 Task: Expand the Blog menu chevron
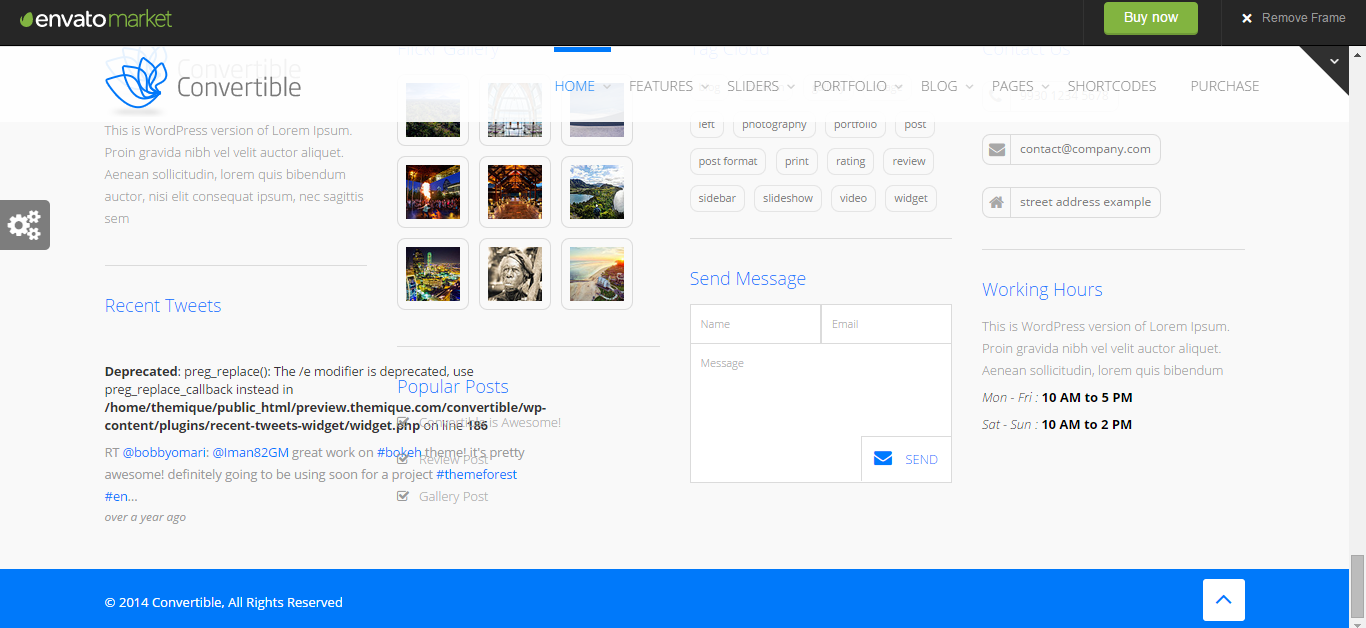(970, 87)
